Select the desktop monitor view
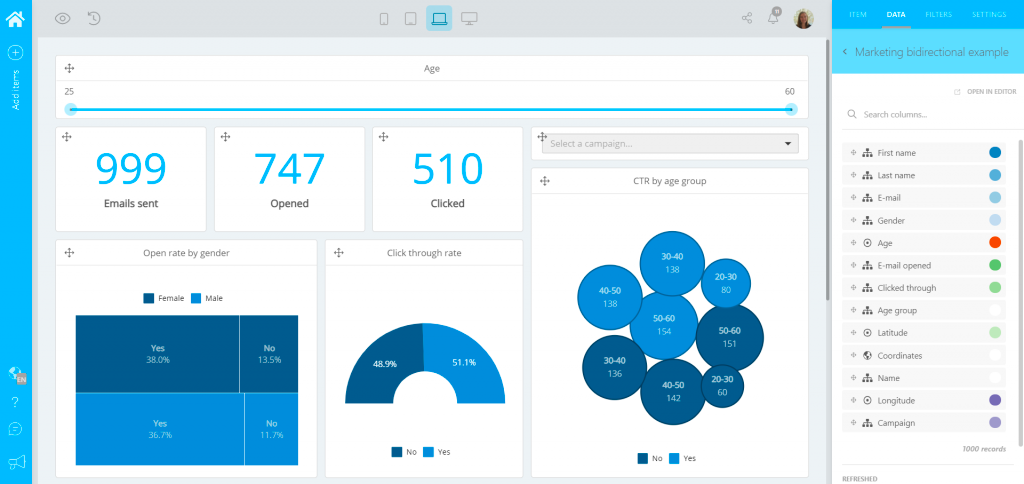Image resolution: width=1024 pixels, height=484 pixels. tap(469, 18)
